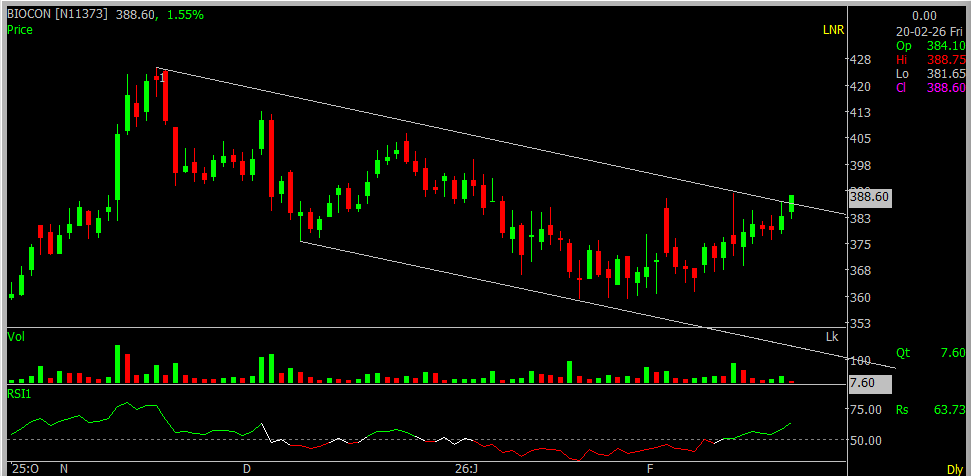Click the 368 price axis label
971x476 pixels.
coord(861,270)
